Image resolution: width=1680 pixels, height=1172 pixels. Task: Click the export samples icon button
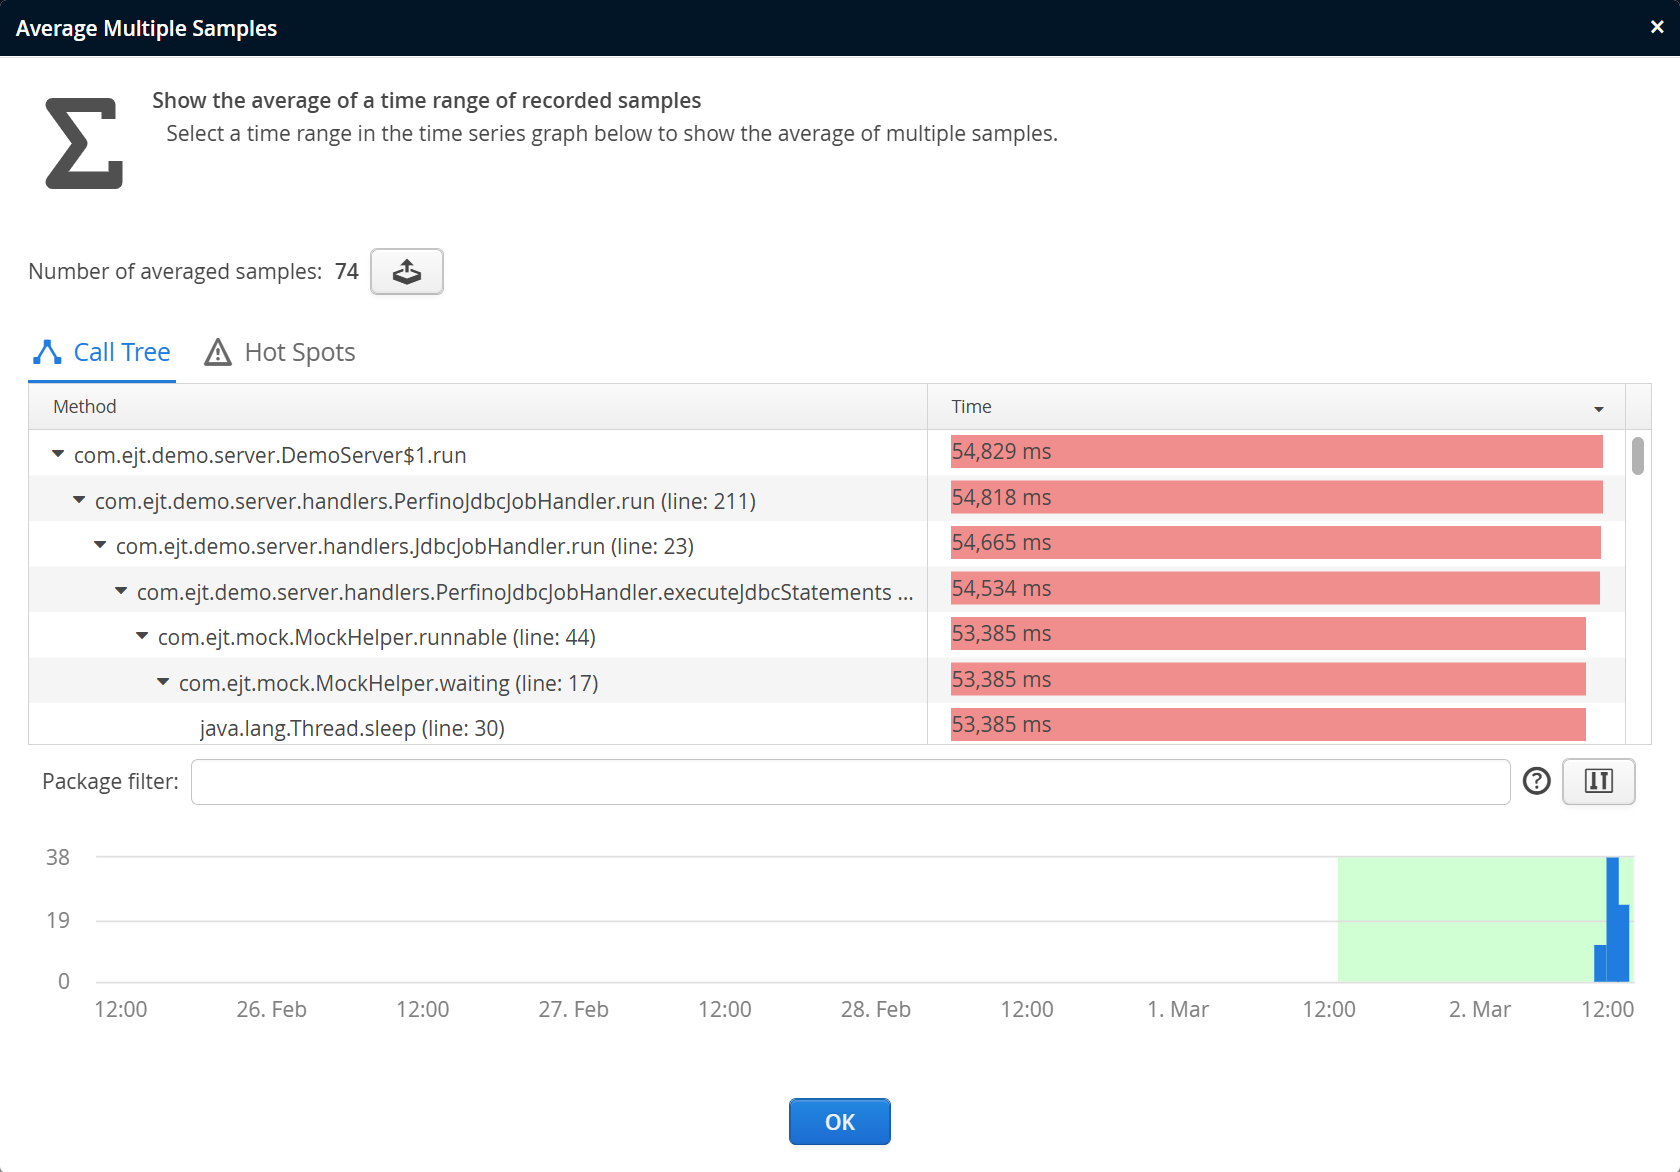click(x=406, y=272)
